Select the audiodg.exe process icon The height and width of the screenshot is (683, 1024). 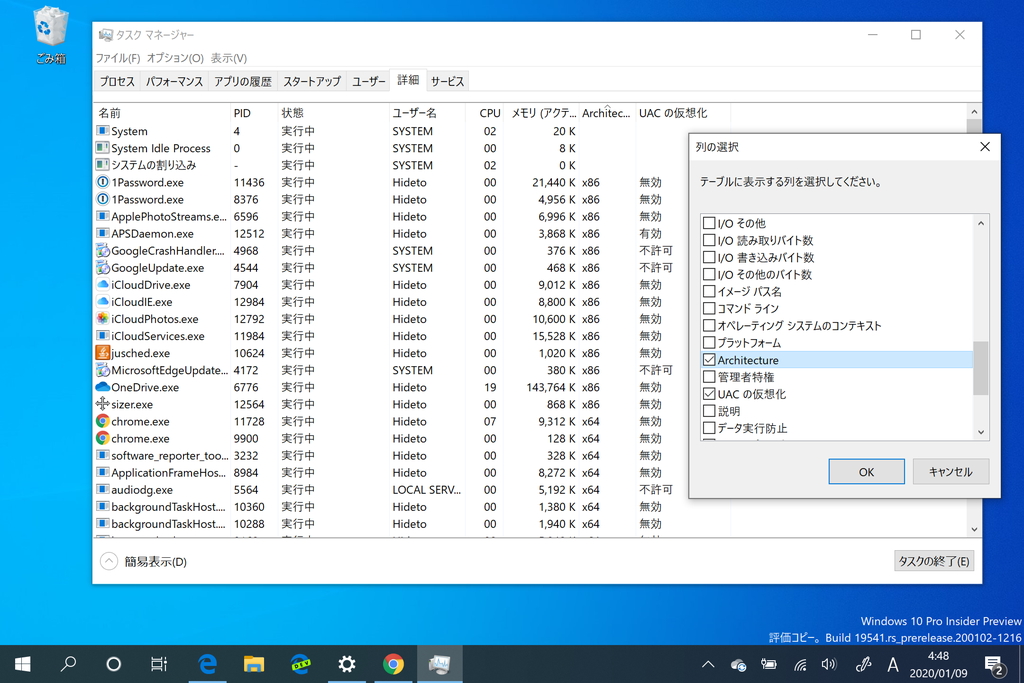(103, 489)
